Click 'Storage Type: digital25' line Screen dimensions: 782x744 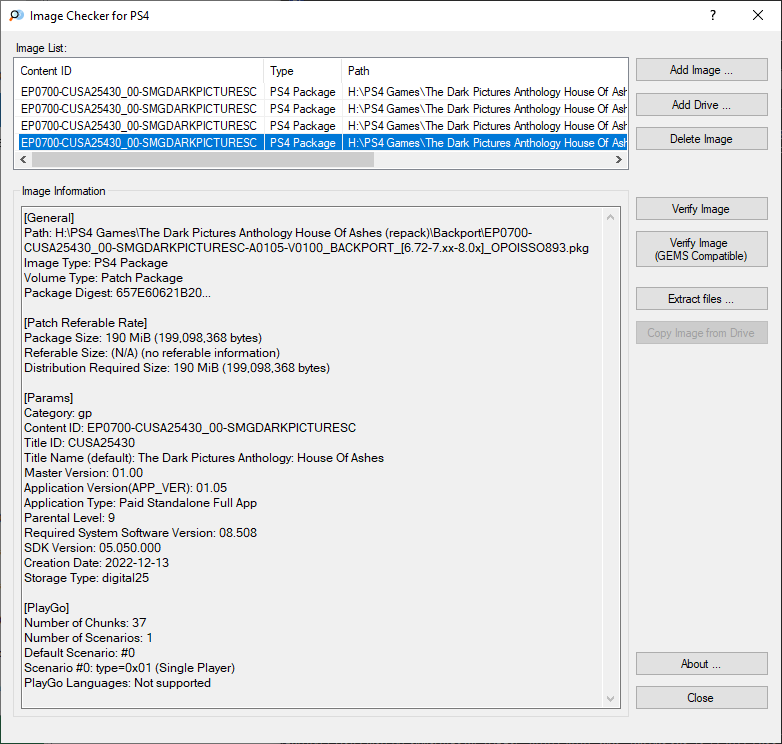(x=86, y=577)
